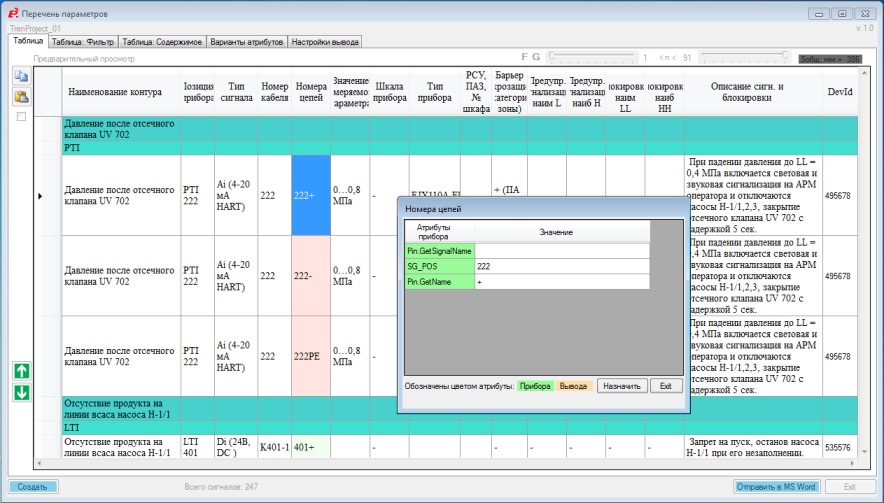The image size is (884, 503).
Task: Open the 'Настройки вывода' tab
Action: (325, 42)
